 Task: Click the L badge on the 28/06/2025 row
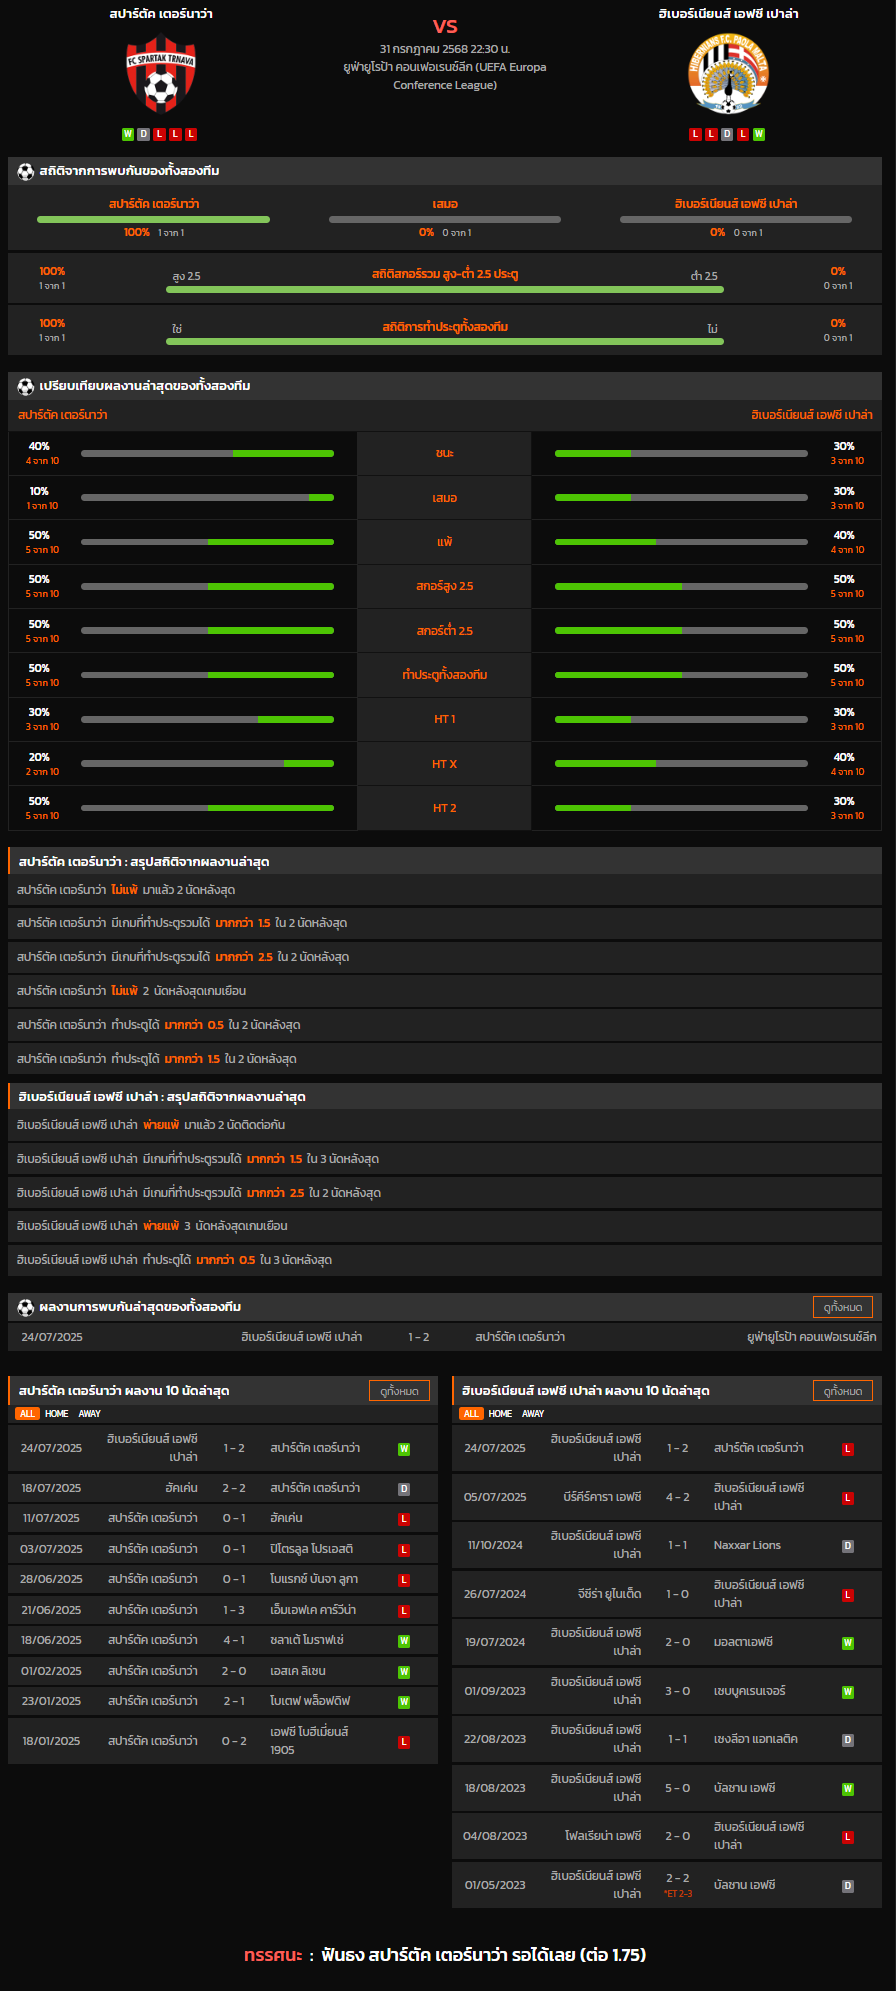(x=404, y=1580)
